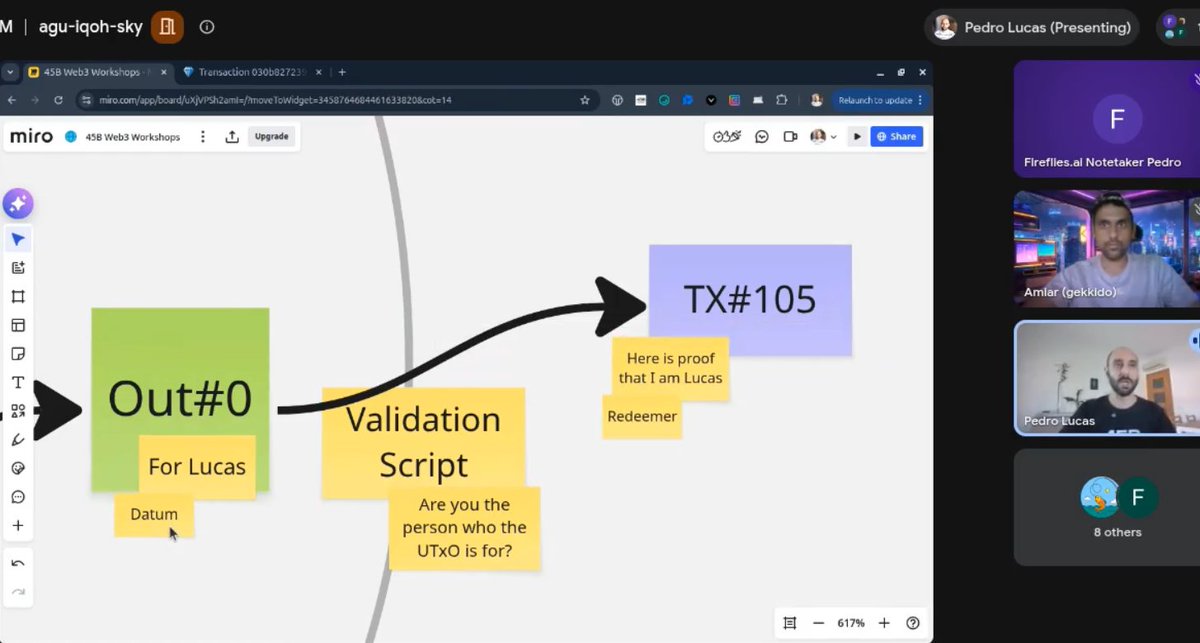Select the Sticky note tool
The height and width of the screenshot is (643, 1200).
click(18, 354)
